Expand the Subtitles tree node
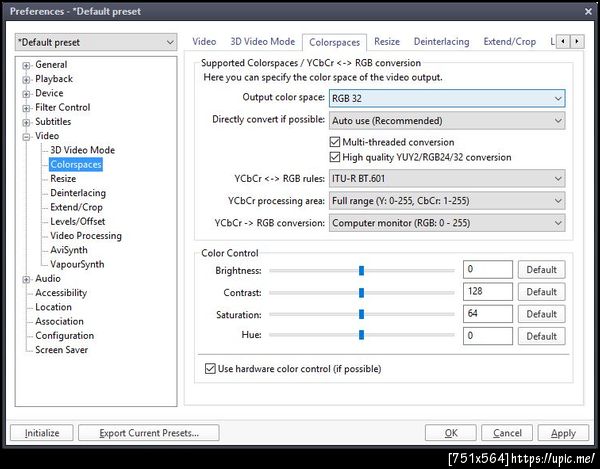 point(26,122)
